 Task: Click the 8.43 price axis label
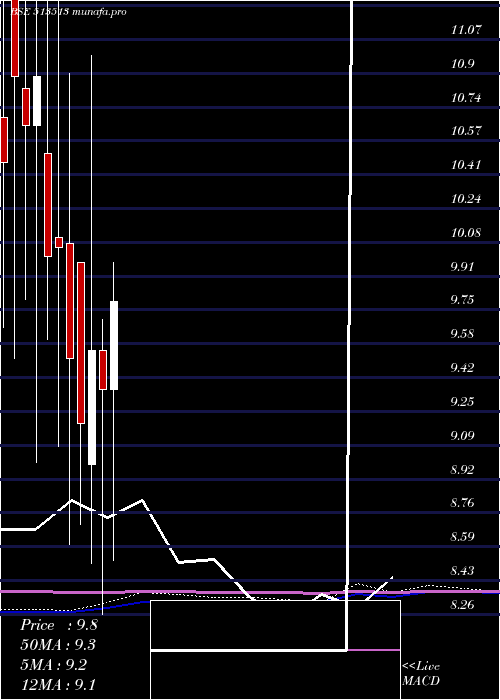(463, 571)
